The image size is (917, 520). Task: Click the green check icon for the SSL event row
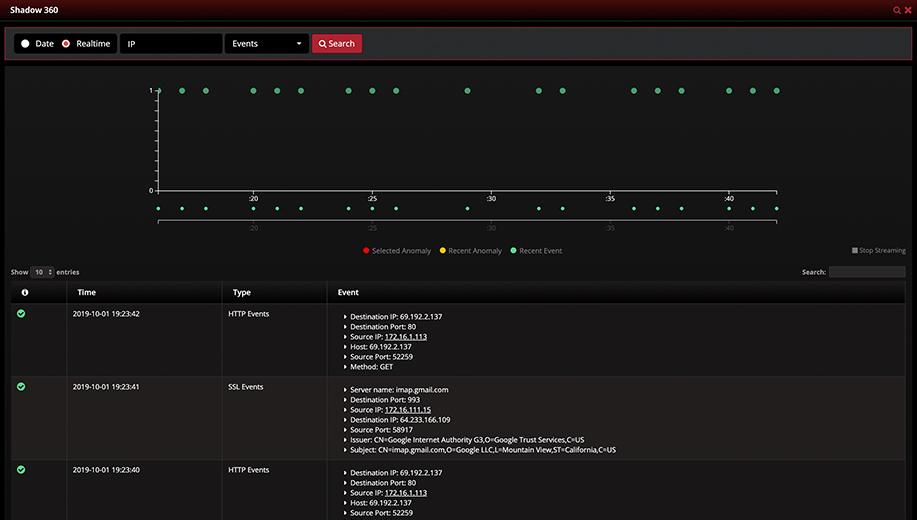21,387
